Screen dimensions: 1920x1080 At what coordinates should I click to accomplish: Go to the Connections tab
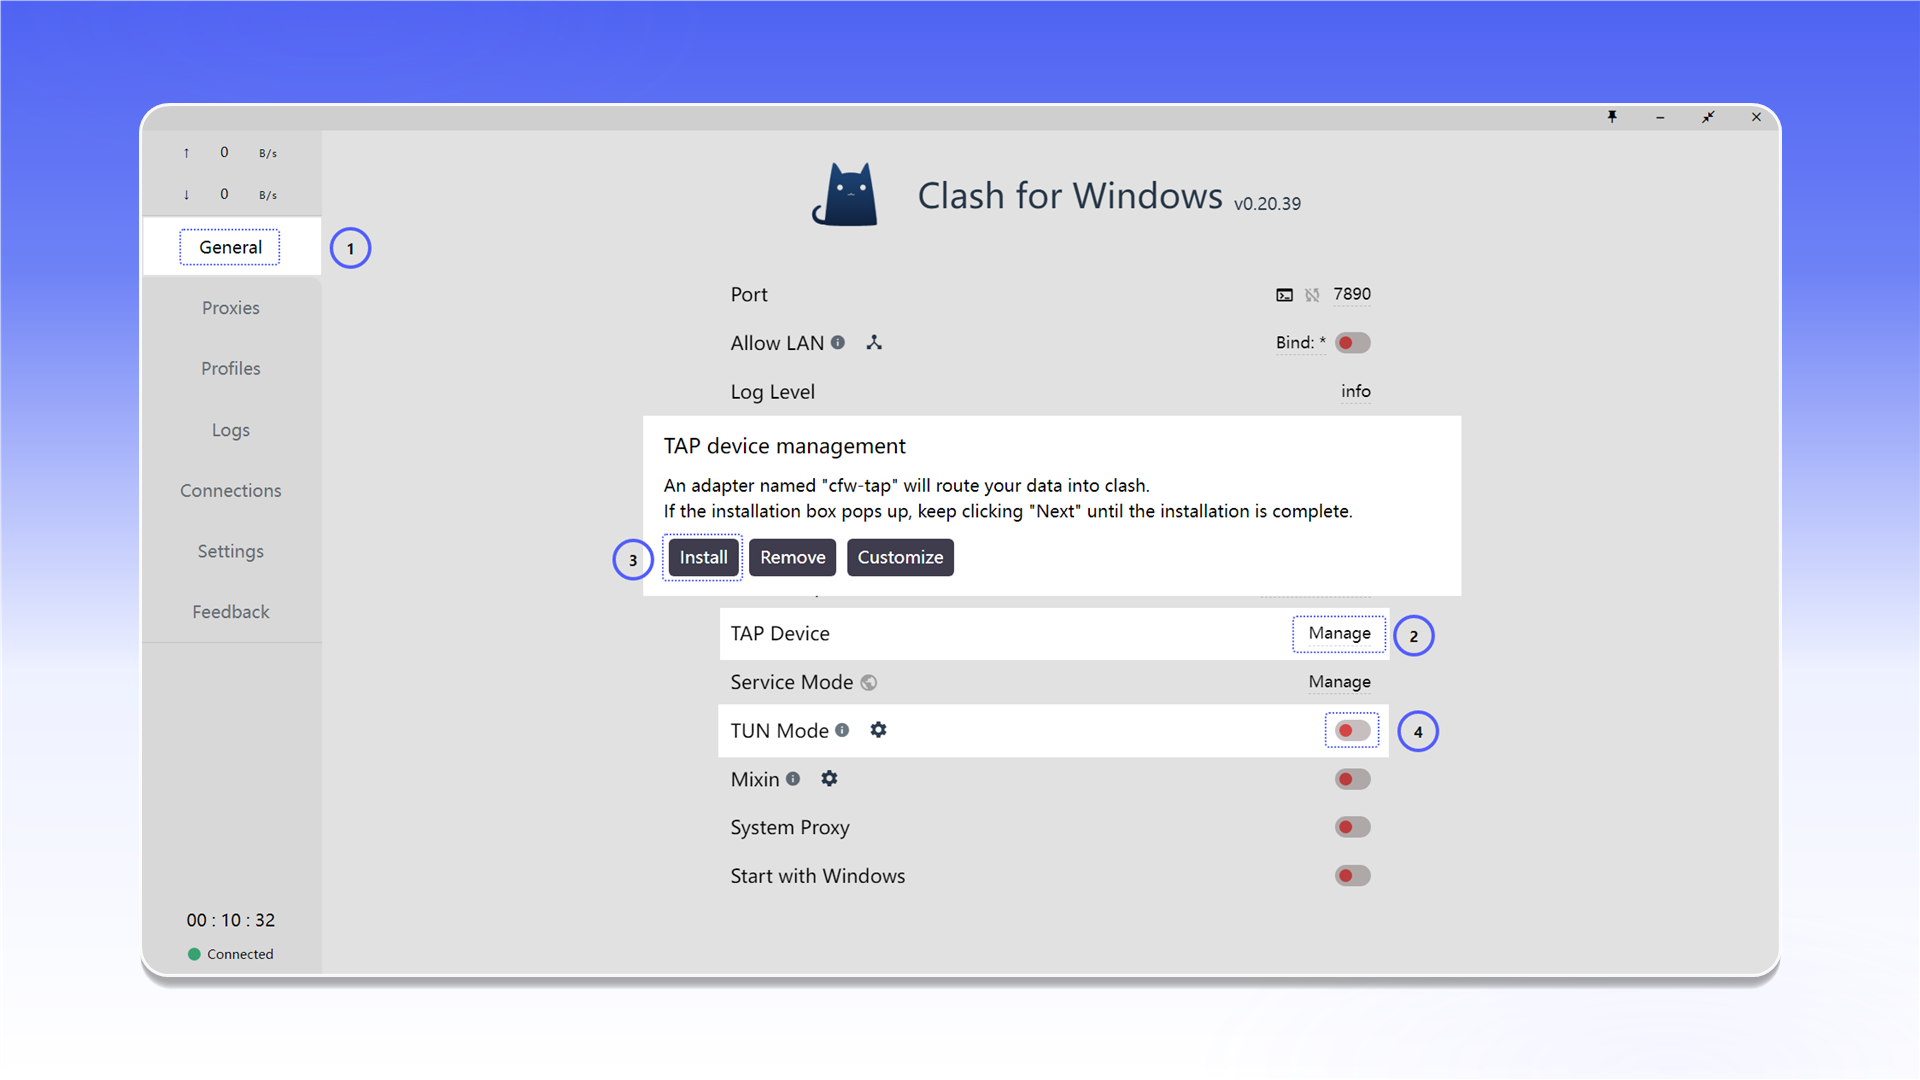231,490
